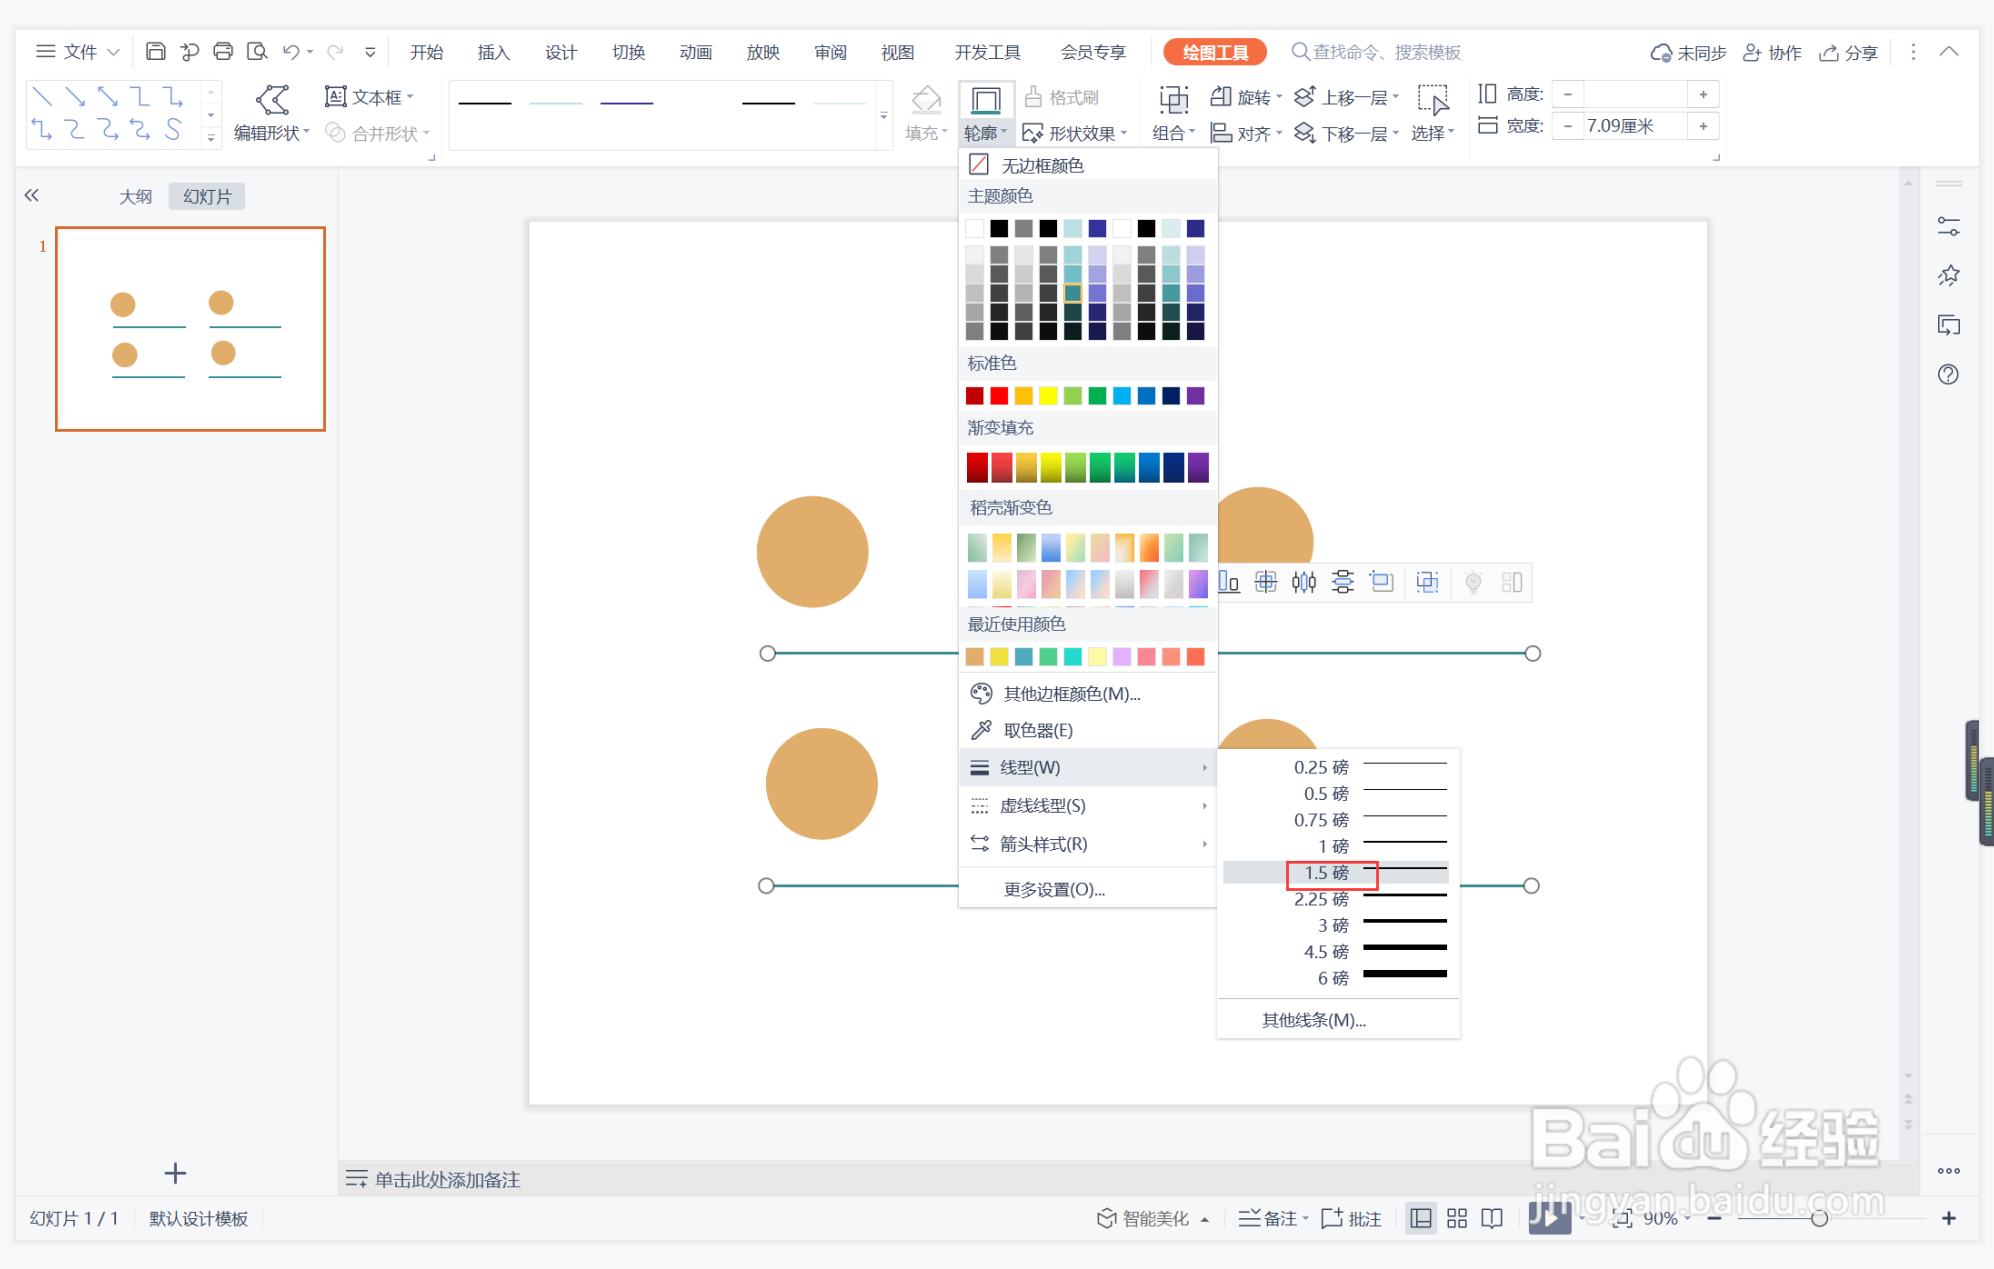Expand the line style gallery more arrow
Viewport: 1994px width, 1269px height.
(x=883, y=116)
